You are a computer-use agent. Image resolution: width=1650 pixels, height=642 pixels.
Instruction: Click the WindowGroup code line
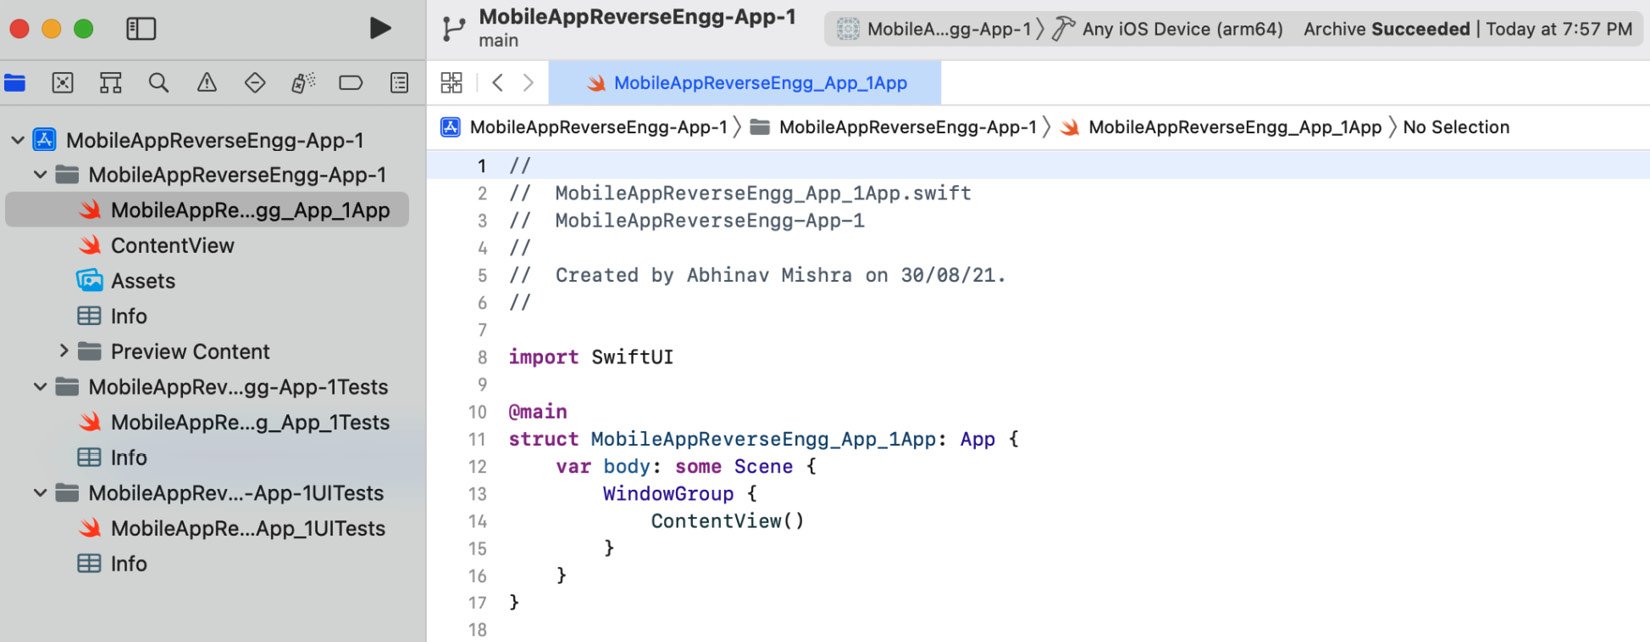click(680, 494)
